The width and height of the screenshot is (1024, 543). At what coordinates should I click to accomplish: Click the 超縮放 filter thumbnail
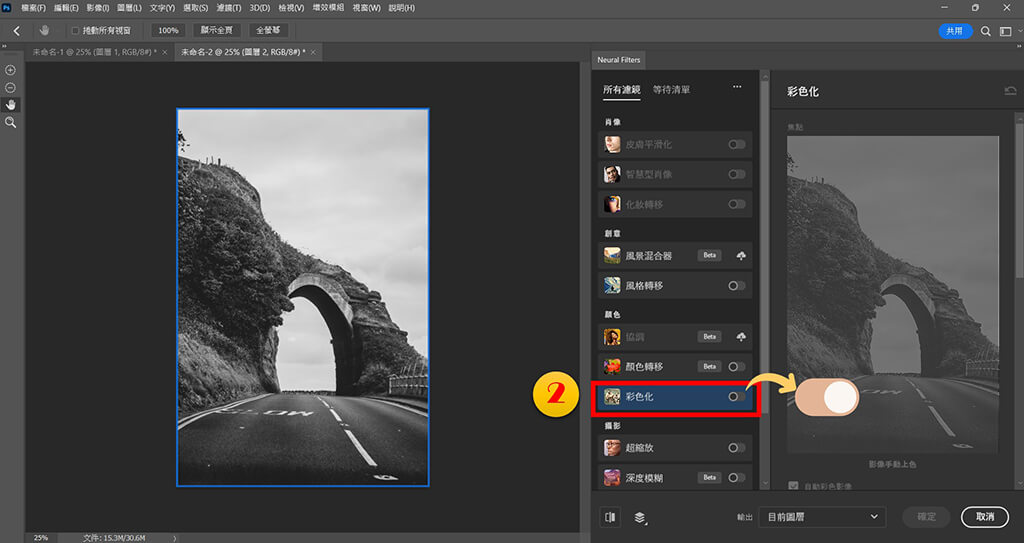pyautogui.click(x=612, y=448)
